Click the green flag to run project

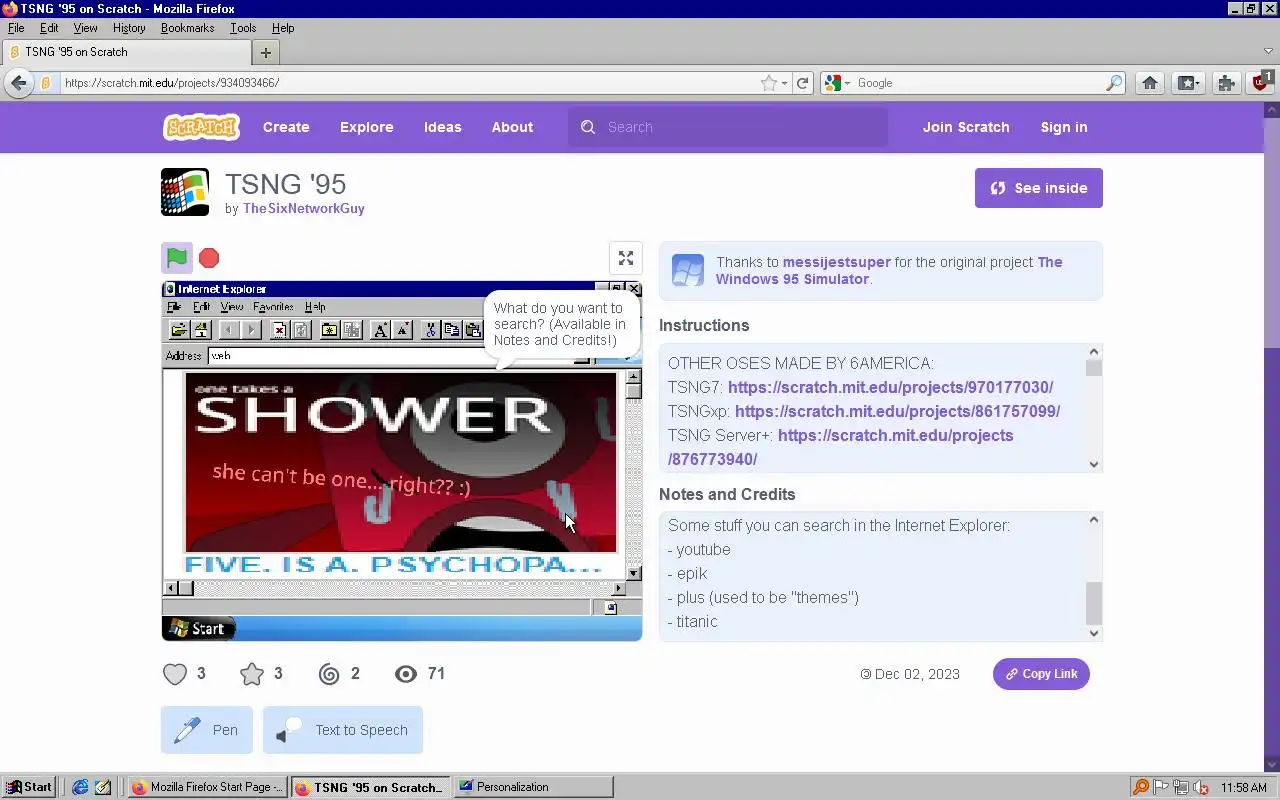click(x=177, y=258)
